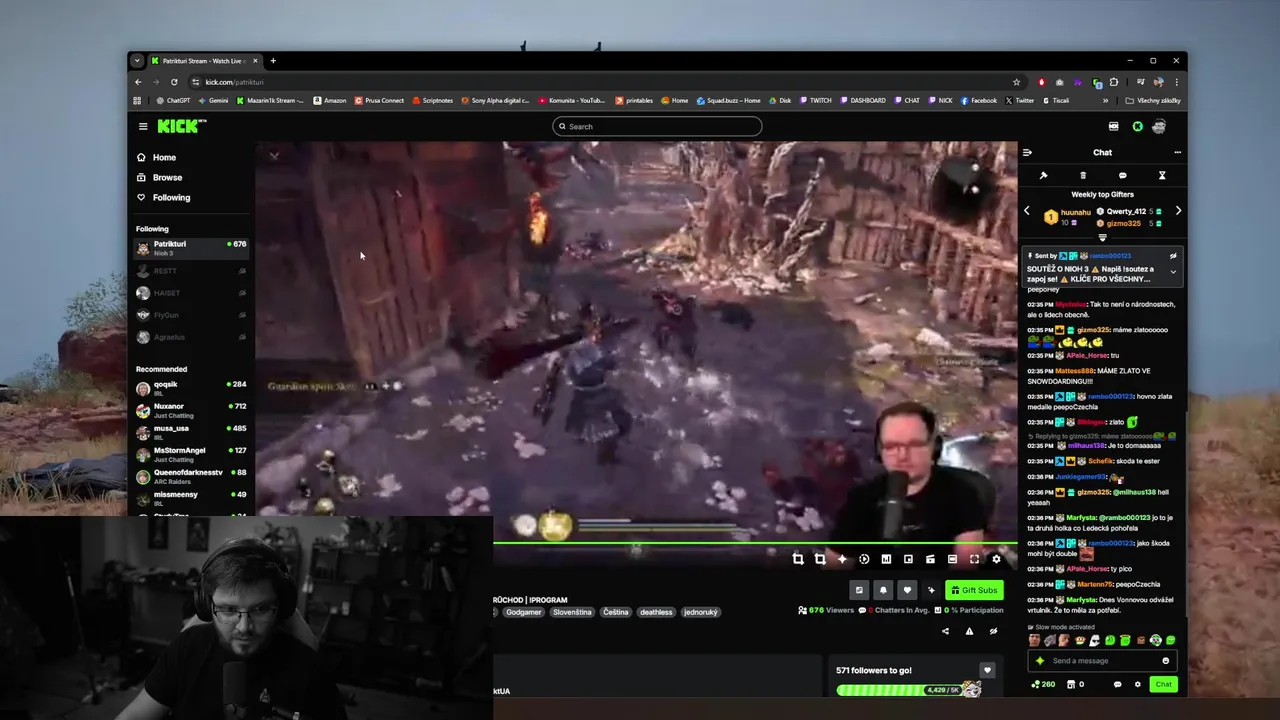This screenshot has width=1280, height=720.
Task: Open the TWITCH bookmark
Action: (815, 100)
